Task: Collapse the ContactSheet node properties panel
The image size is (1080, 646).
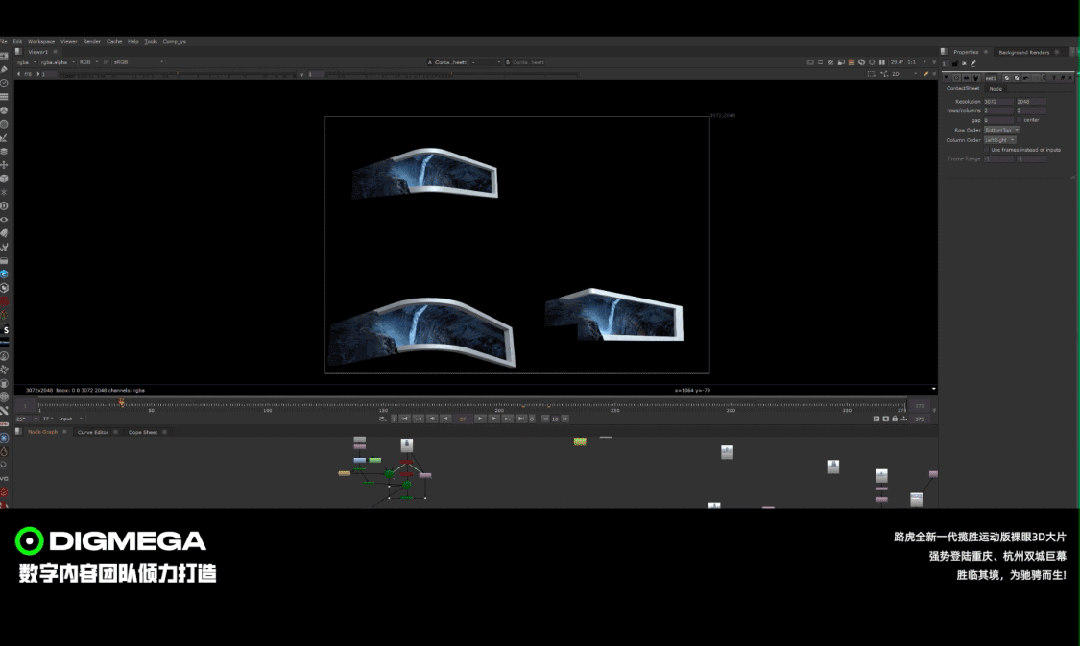Action: click(x=946, y=78)
